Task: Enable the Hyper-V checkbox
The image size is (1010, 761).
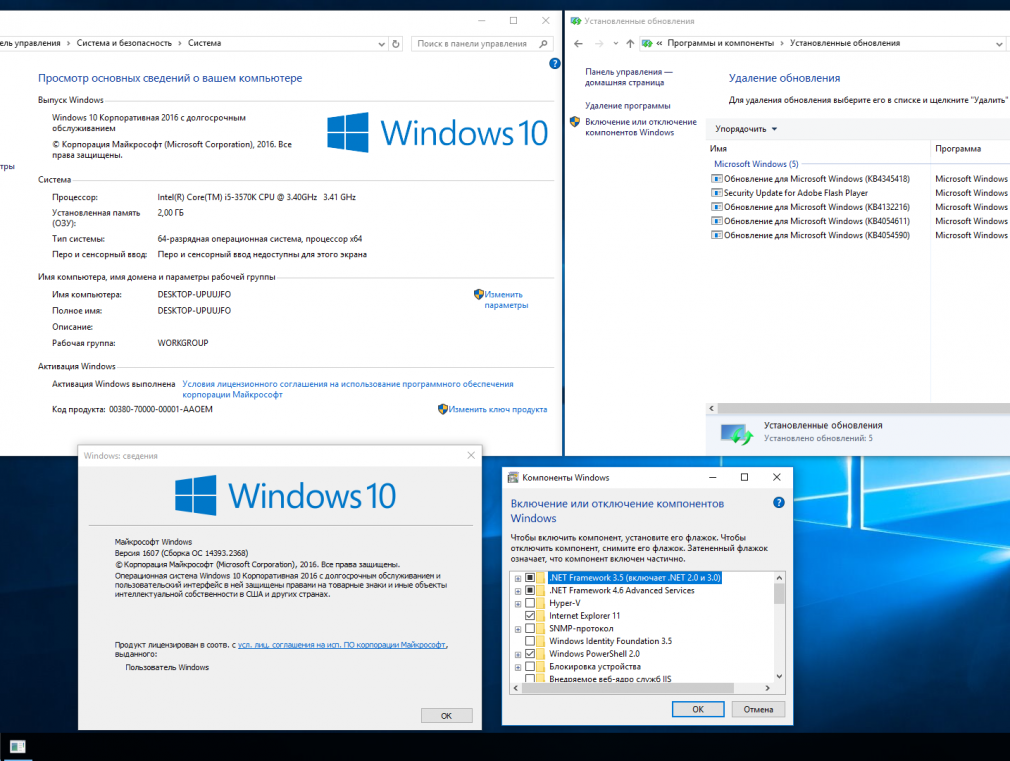Action: (x=530, y=603)
